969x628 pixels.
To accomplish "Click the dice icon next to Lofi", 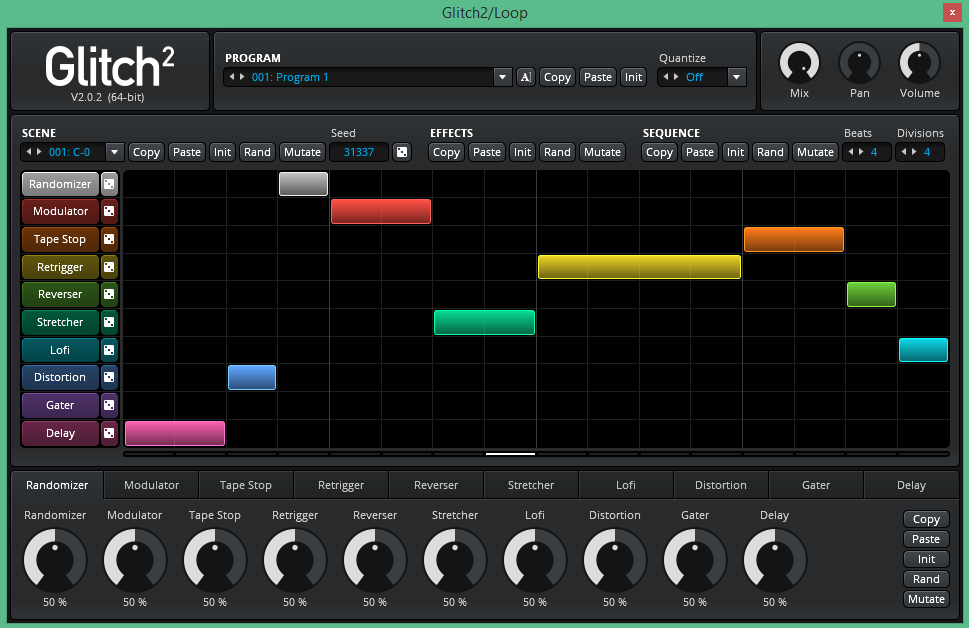I will (x=109, y=350).
